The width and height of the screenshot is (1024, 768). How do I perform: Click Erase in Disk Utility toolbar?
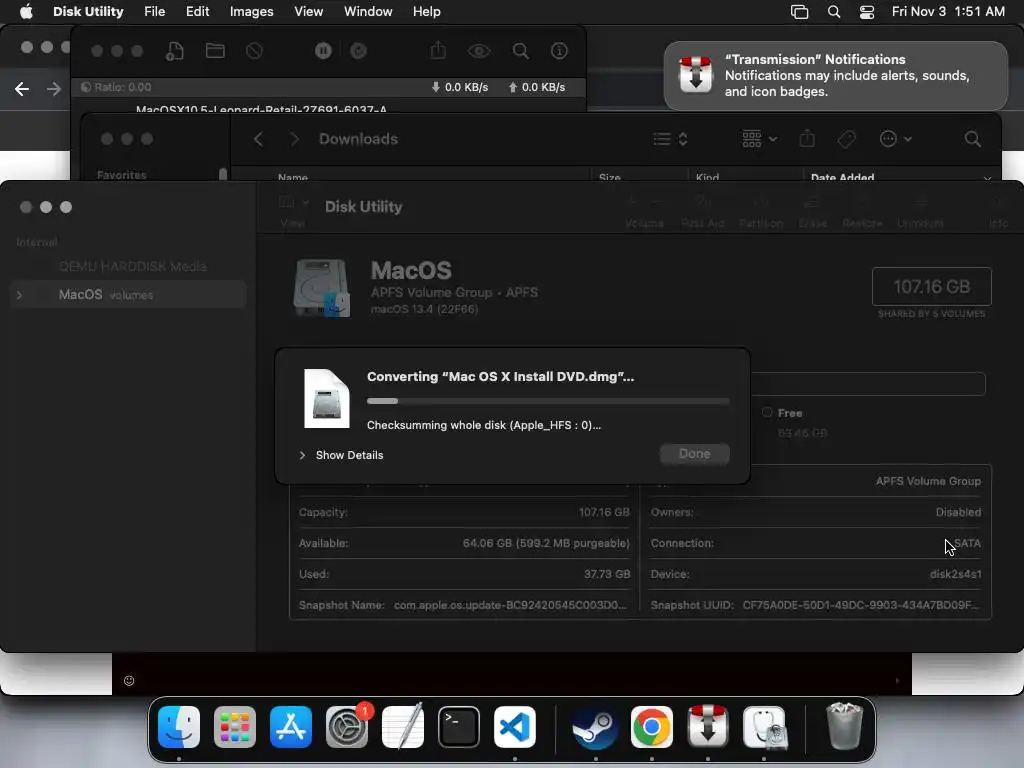click(812, 212)
